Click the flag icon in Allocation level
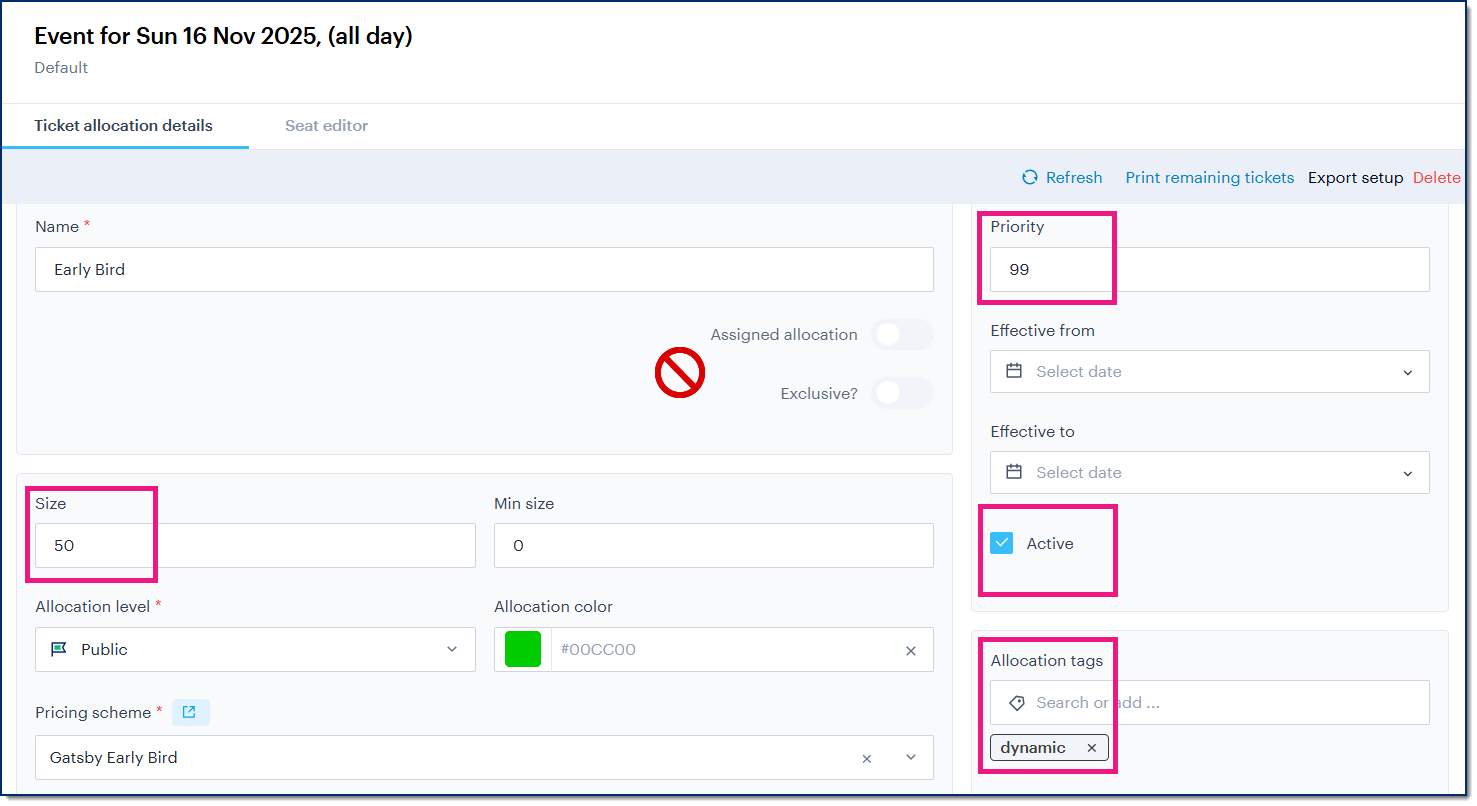The height and width of the screenshot is (806, 1477). tap(59, 649)
